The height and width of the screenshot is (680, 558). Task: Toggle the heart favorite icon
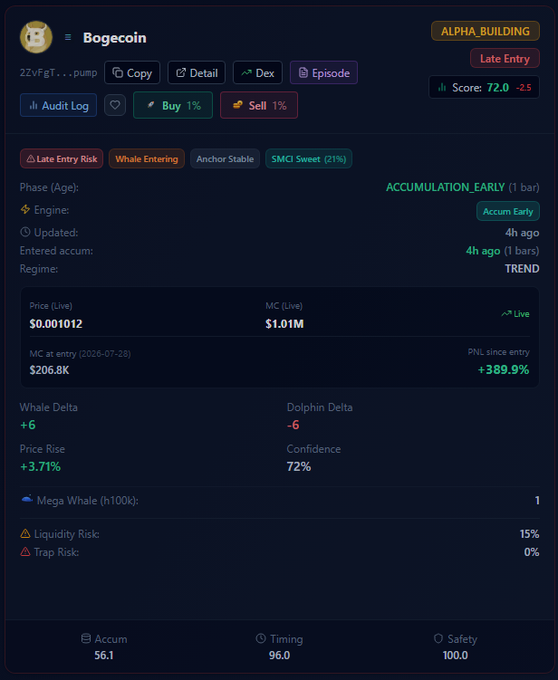[115, 105]
